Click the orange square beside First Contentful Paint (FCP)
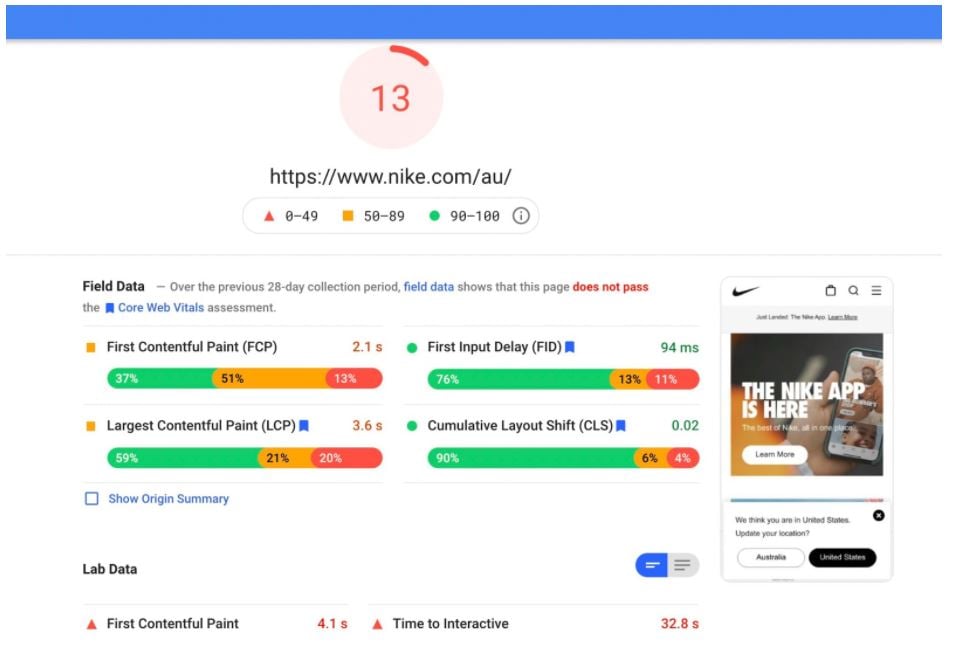 [91, 348]
